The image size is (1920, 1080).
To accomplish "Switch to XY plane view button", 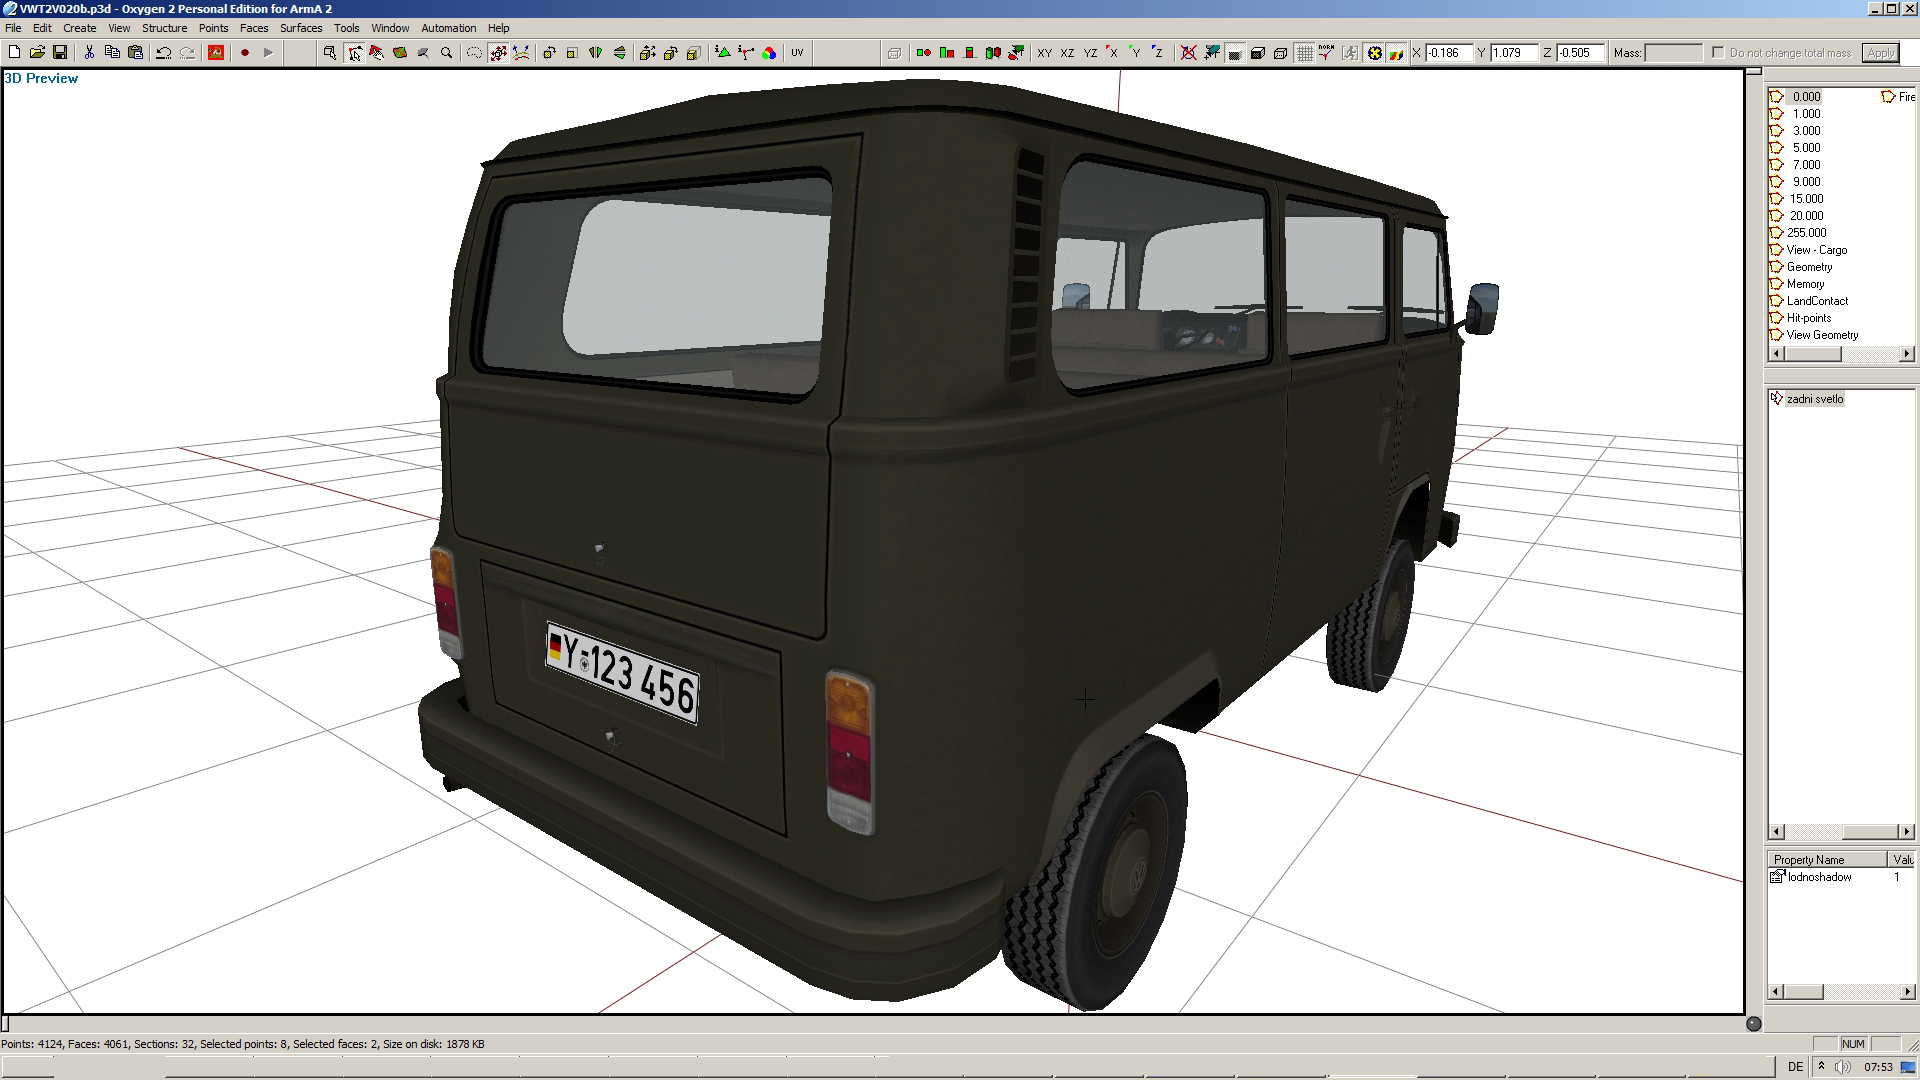I will (x=1044, y=53).
